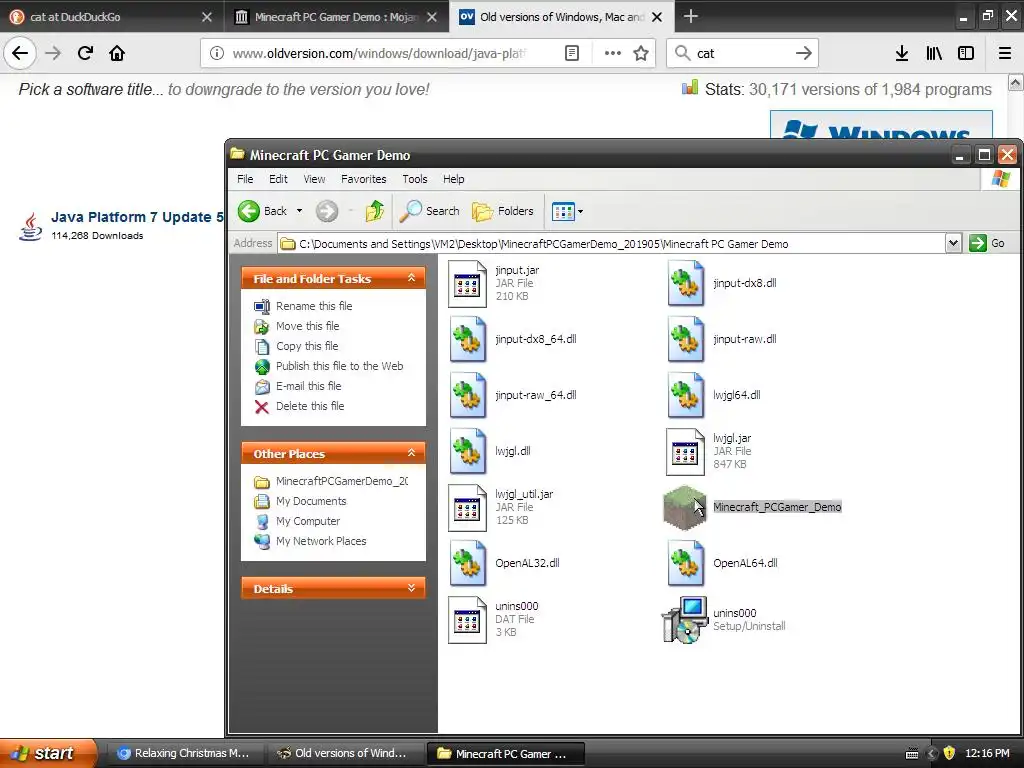This screenshot has height=768, width=1024.
Task: Select the jinput-dx8_64.dll file icon
Action: tap(467, 340)
